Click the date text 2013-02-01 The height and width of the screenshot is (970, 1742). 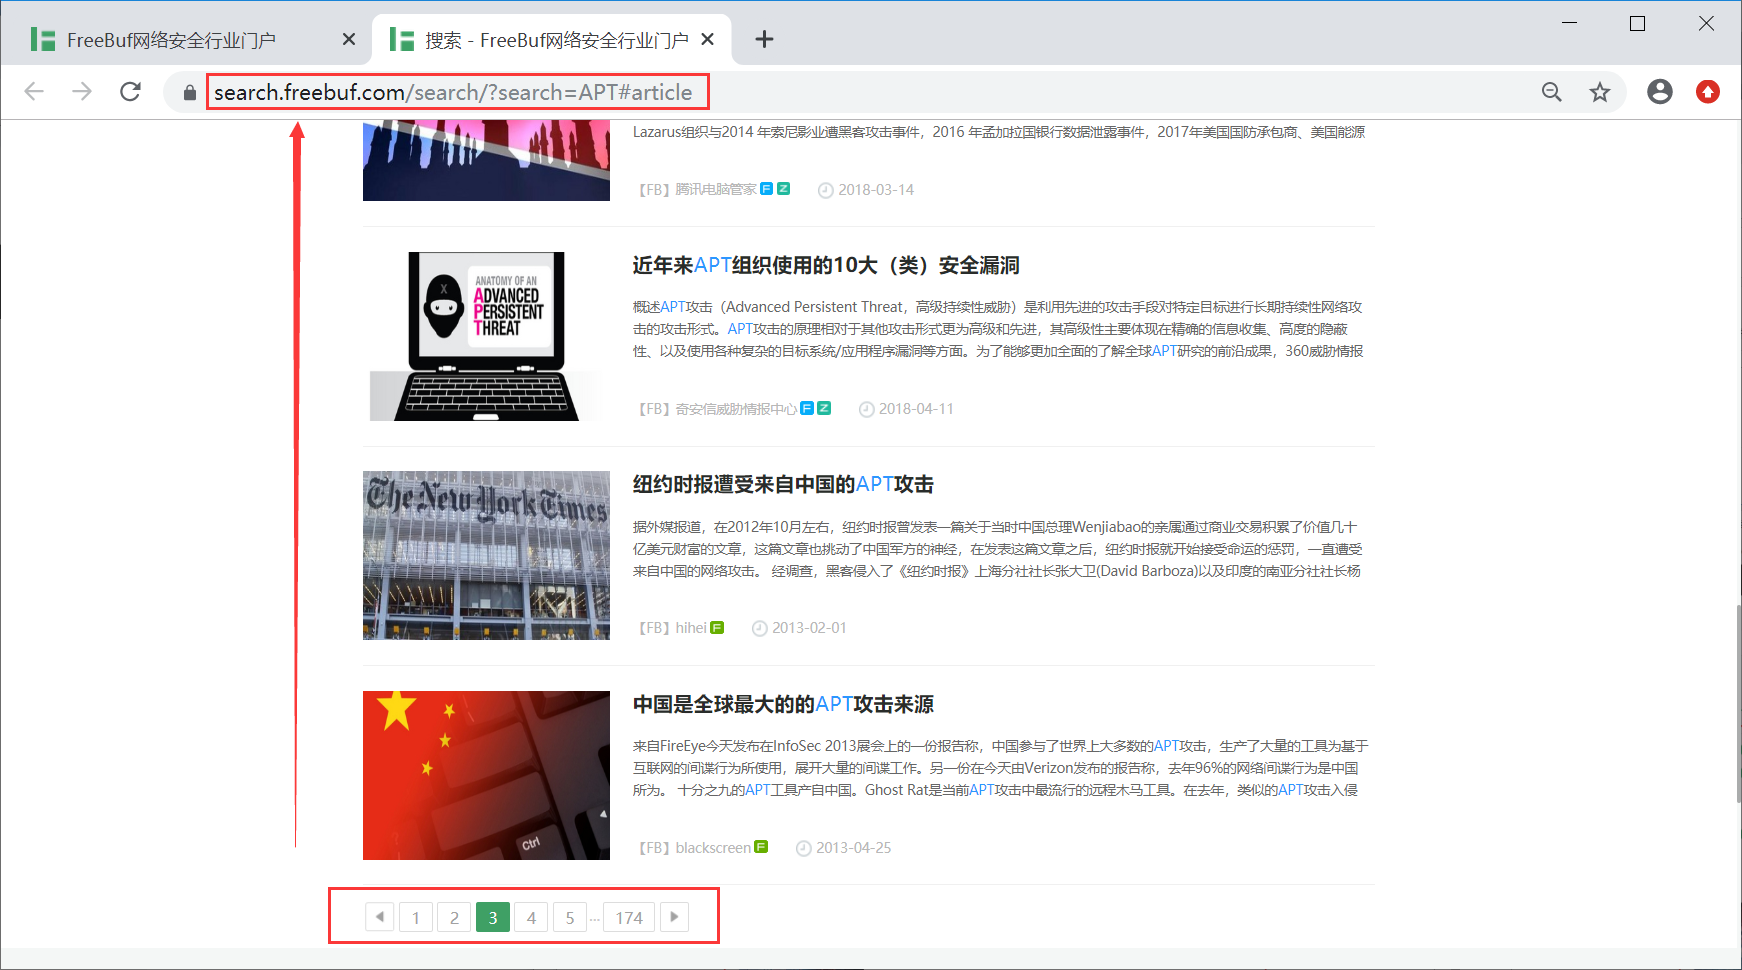809,628
